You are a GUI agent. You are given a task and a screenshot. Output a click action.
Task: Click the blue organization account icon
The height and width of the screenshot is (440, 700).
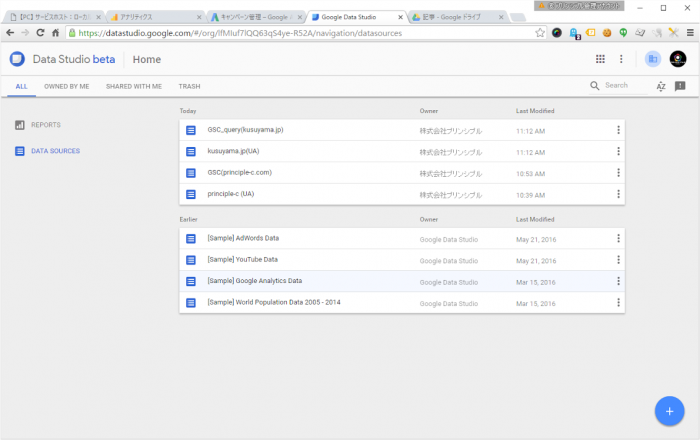(x=653, y=59)
